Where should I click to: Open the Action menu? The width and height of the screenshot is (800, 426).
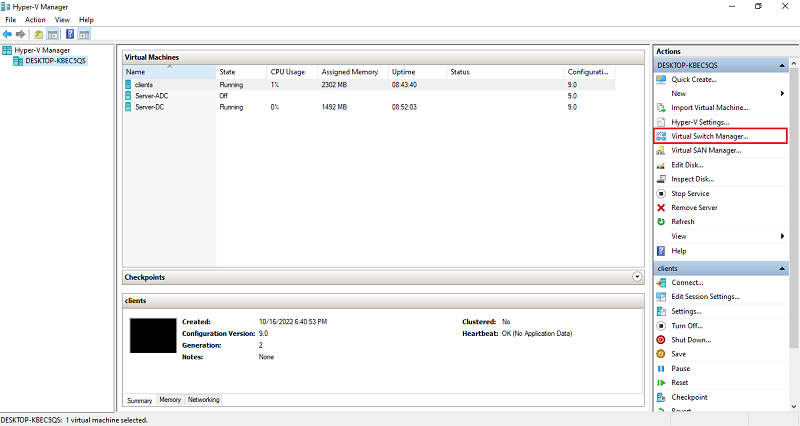pyautogui.click(x=35, y=19)
